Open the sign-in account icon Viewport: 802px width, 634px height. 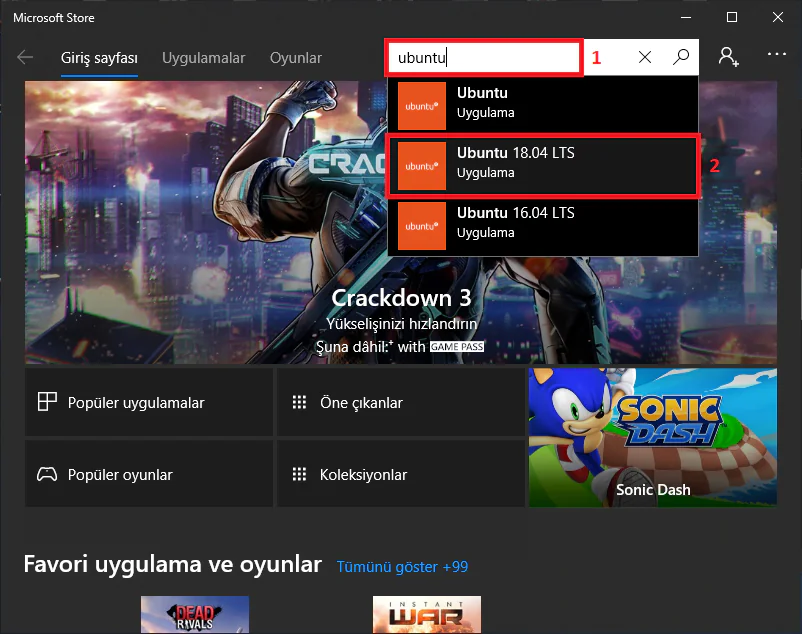(x=728, y=57)
